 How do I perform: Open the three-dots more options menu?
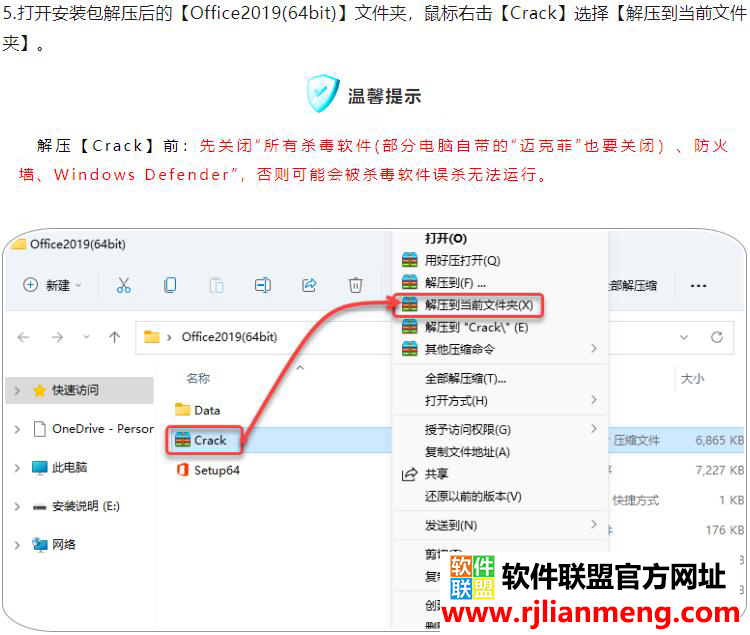[699, 285]
